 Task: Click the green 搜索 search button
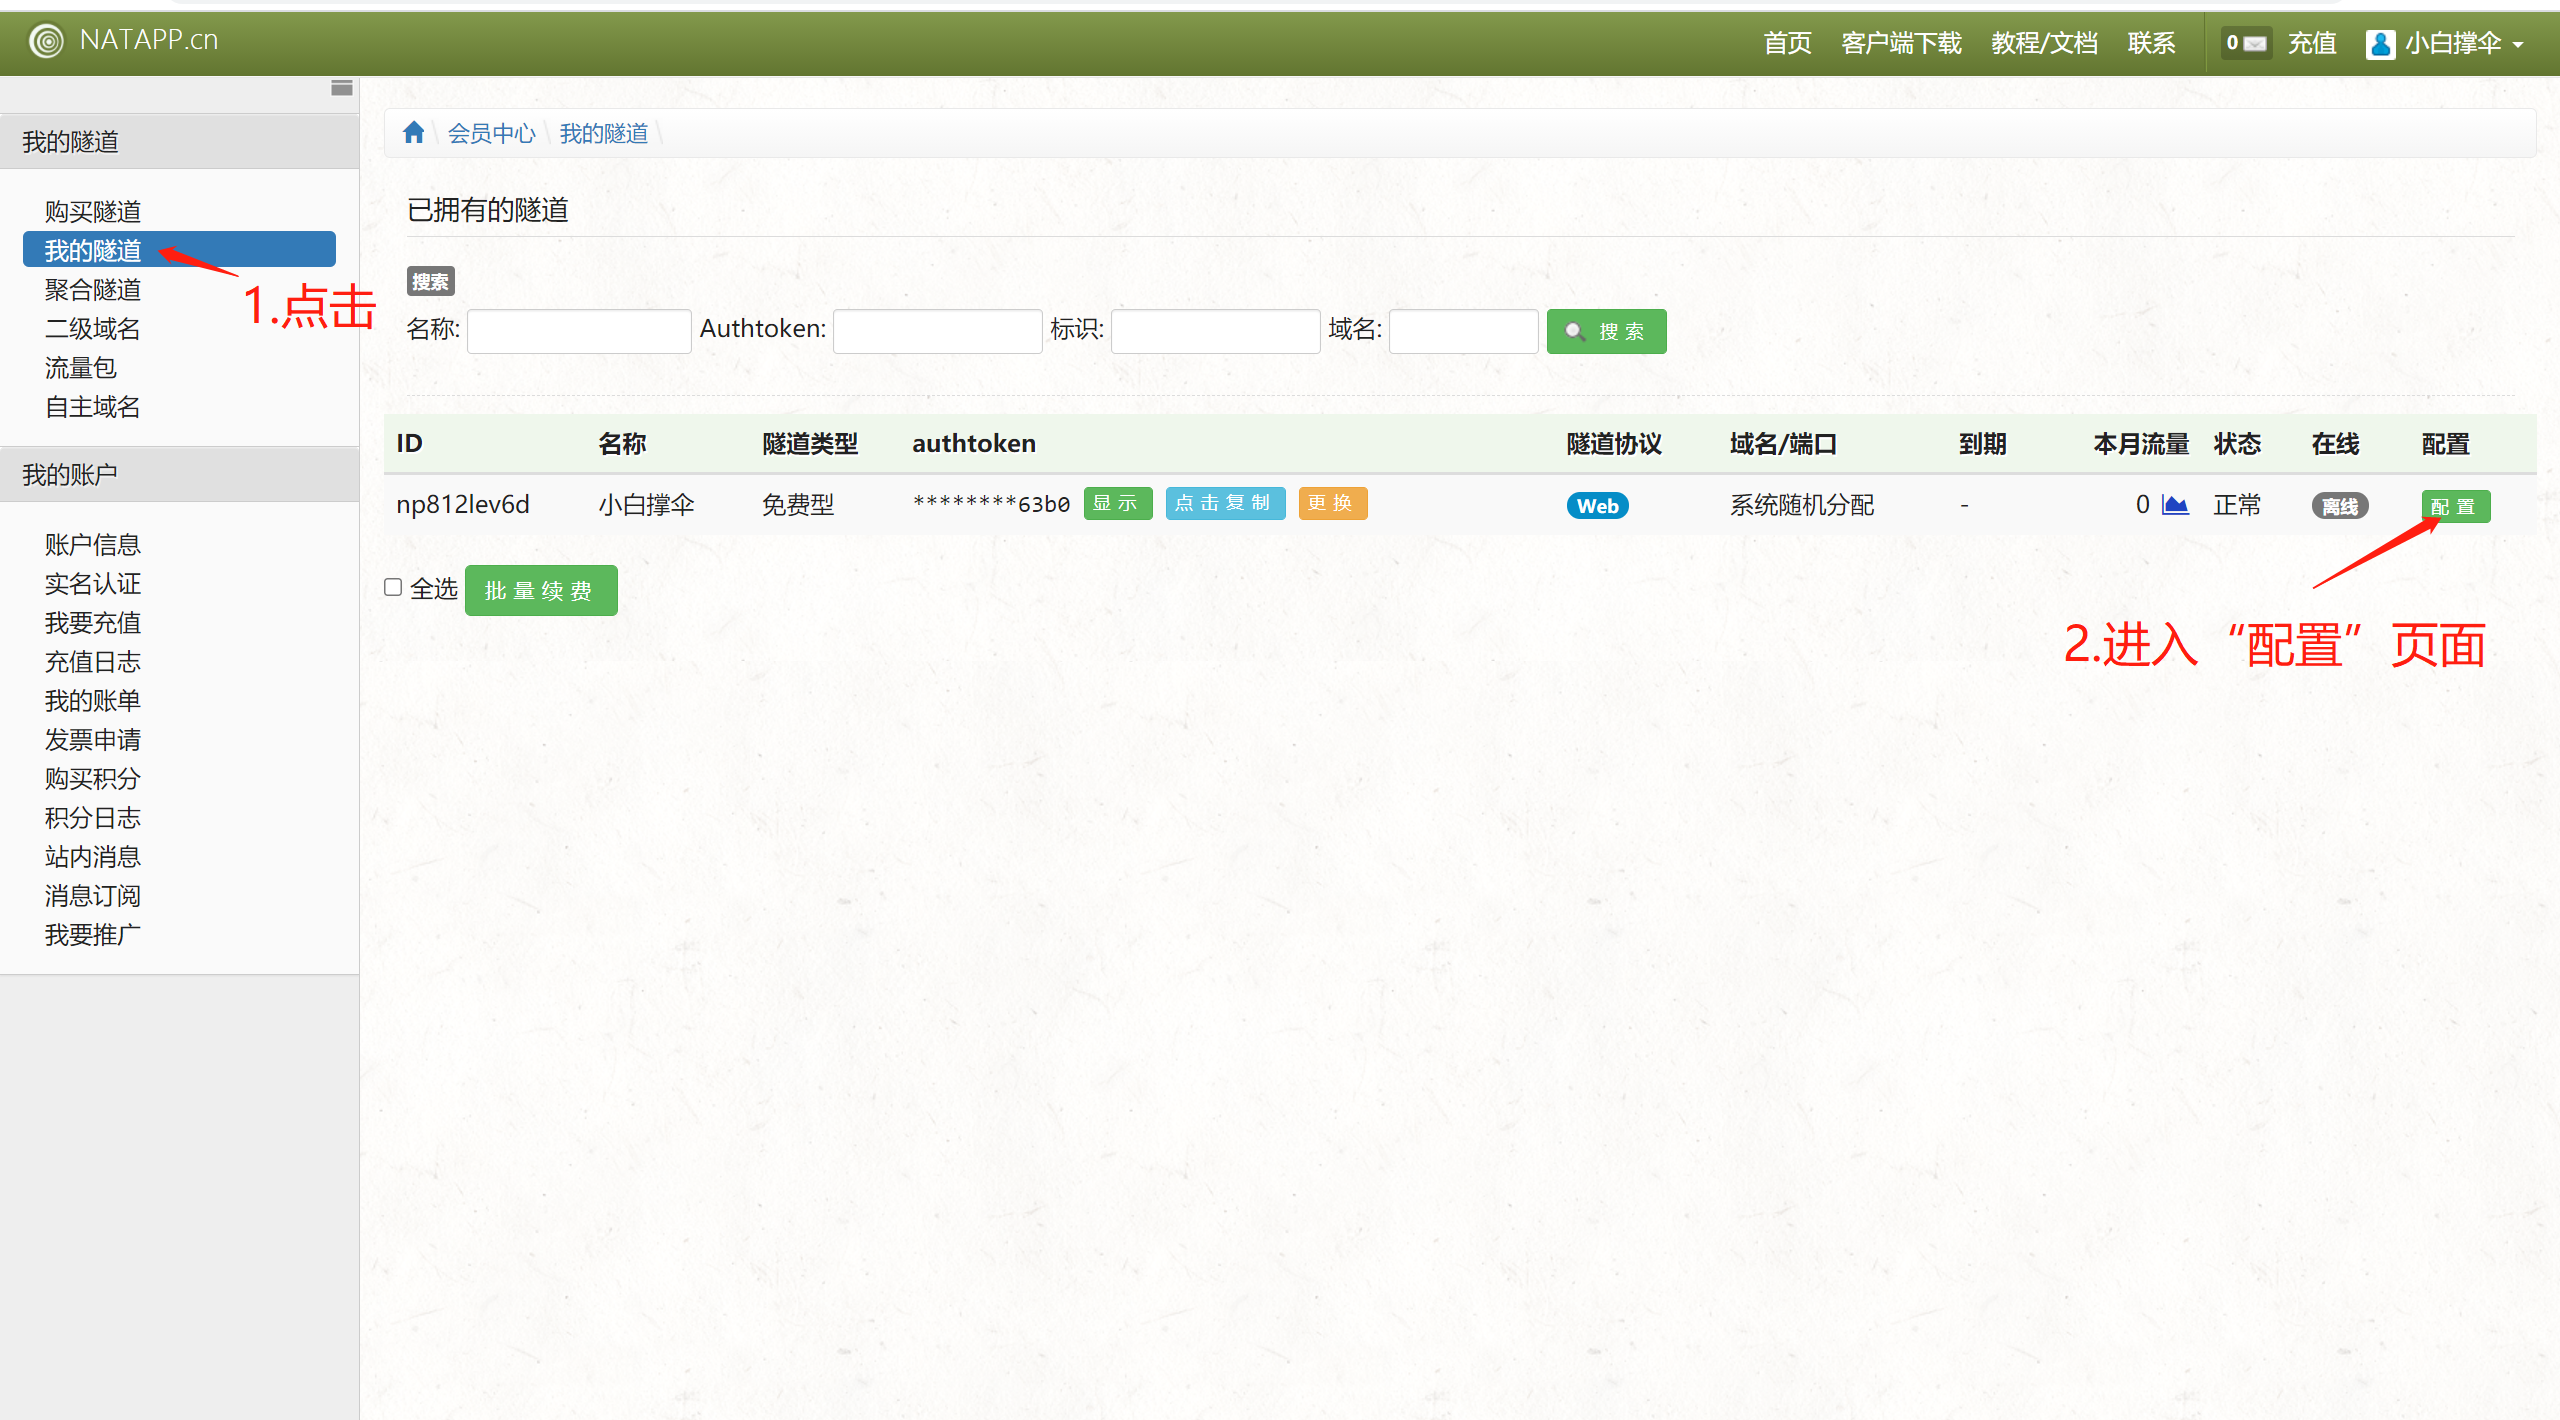tap(1606, 332)
